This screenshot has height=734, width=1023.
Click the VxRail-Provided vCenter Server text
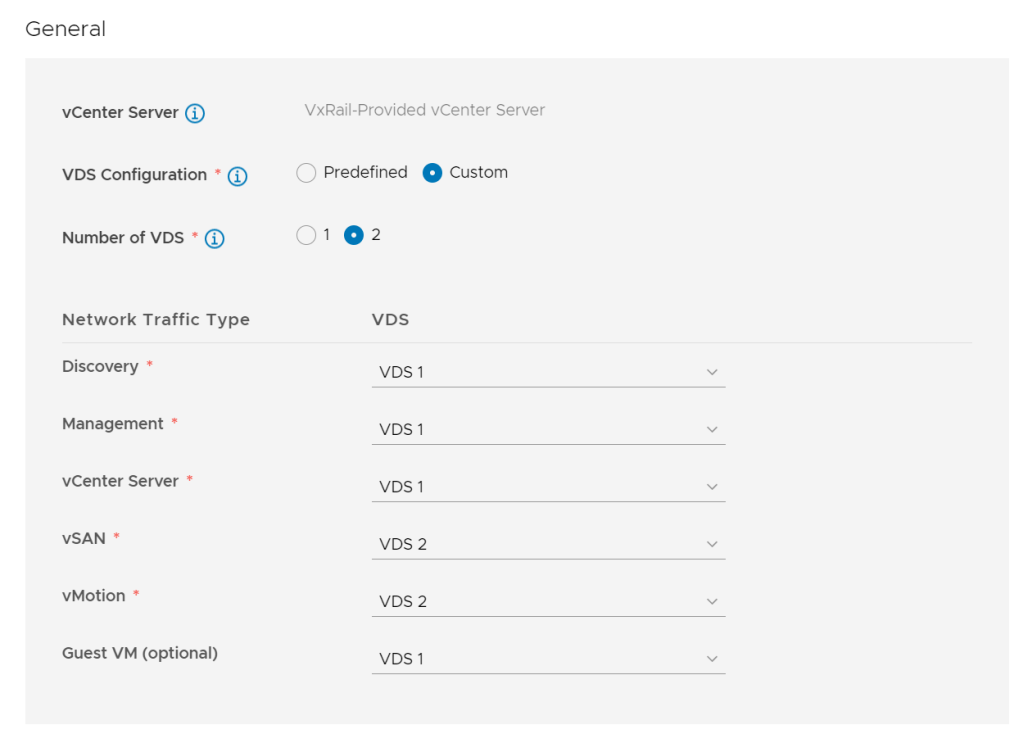click(424, 110)
